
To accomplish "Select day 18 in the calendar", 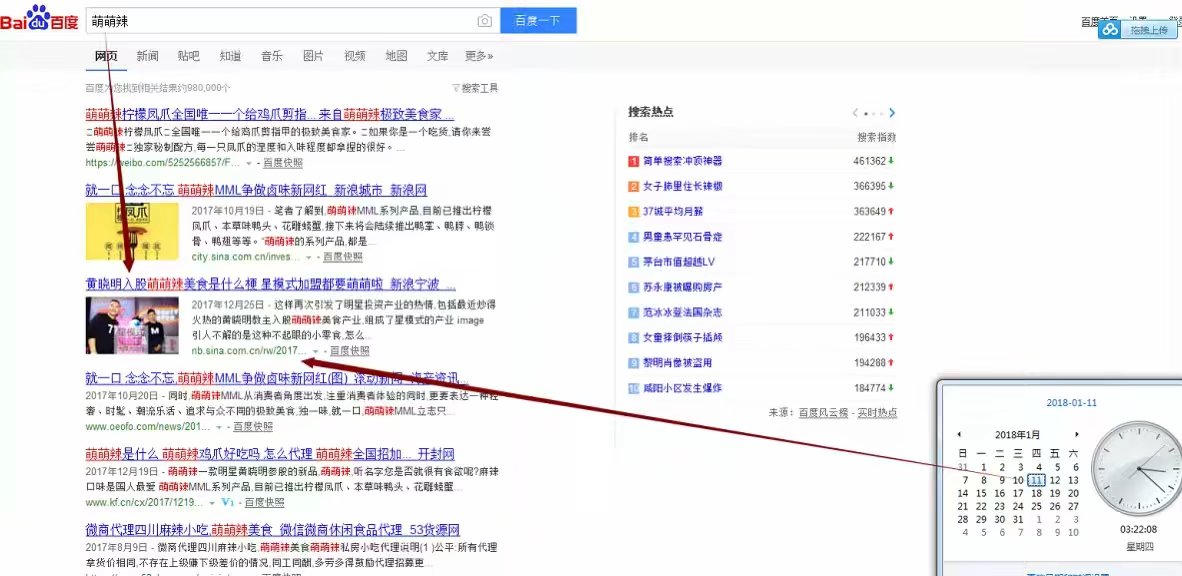I will [x=1037, y=494].
